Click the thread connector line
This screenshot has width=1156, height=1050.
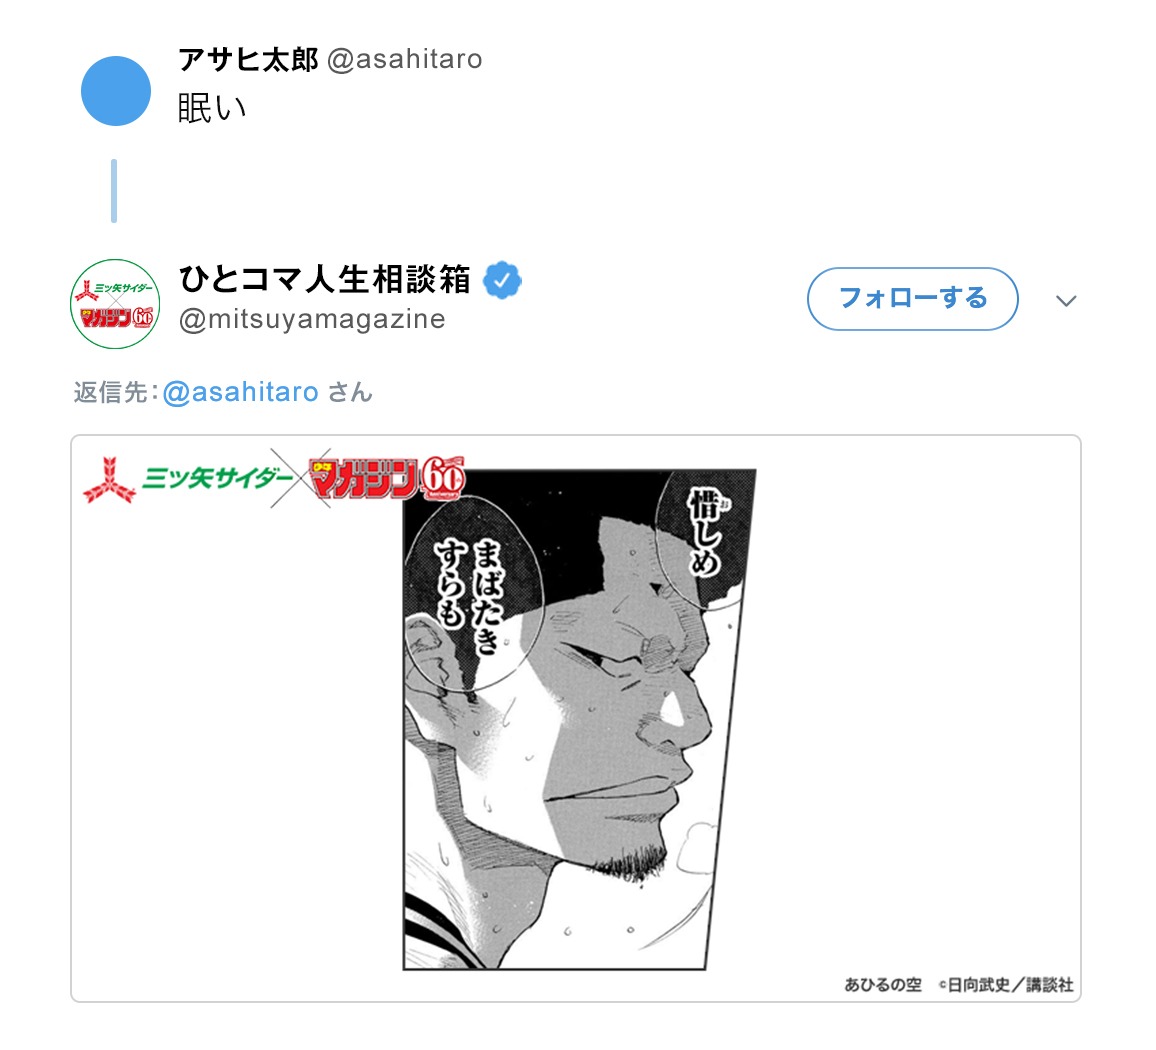coord(114,190)
